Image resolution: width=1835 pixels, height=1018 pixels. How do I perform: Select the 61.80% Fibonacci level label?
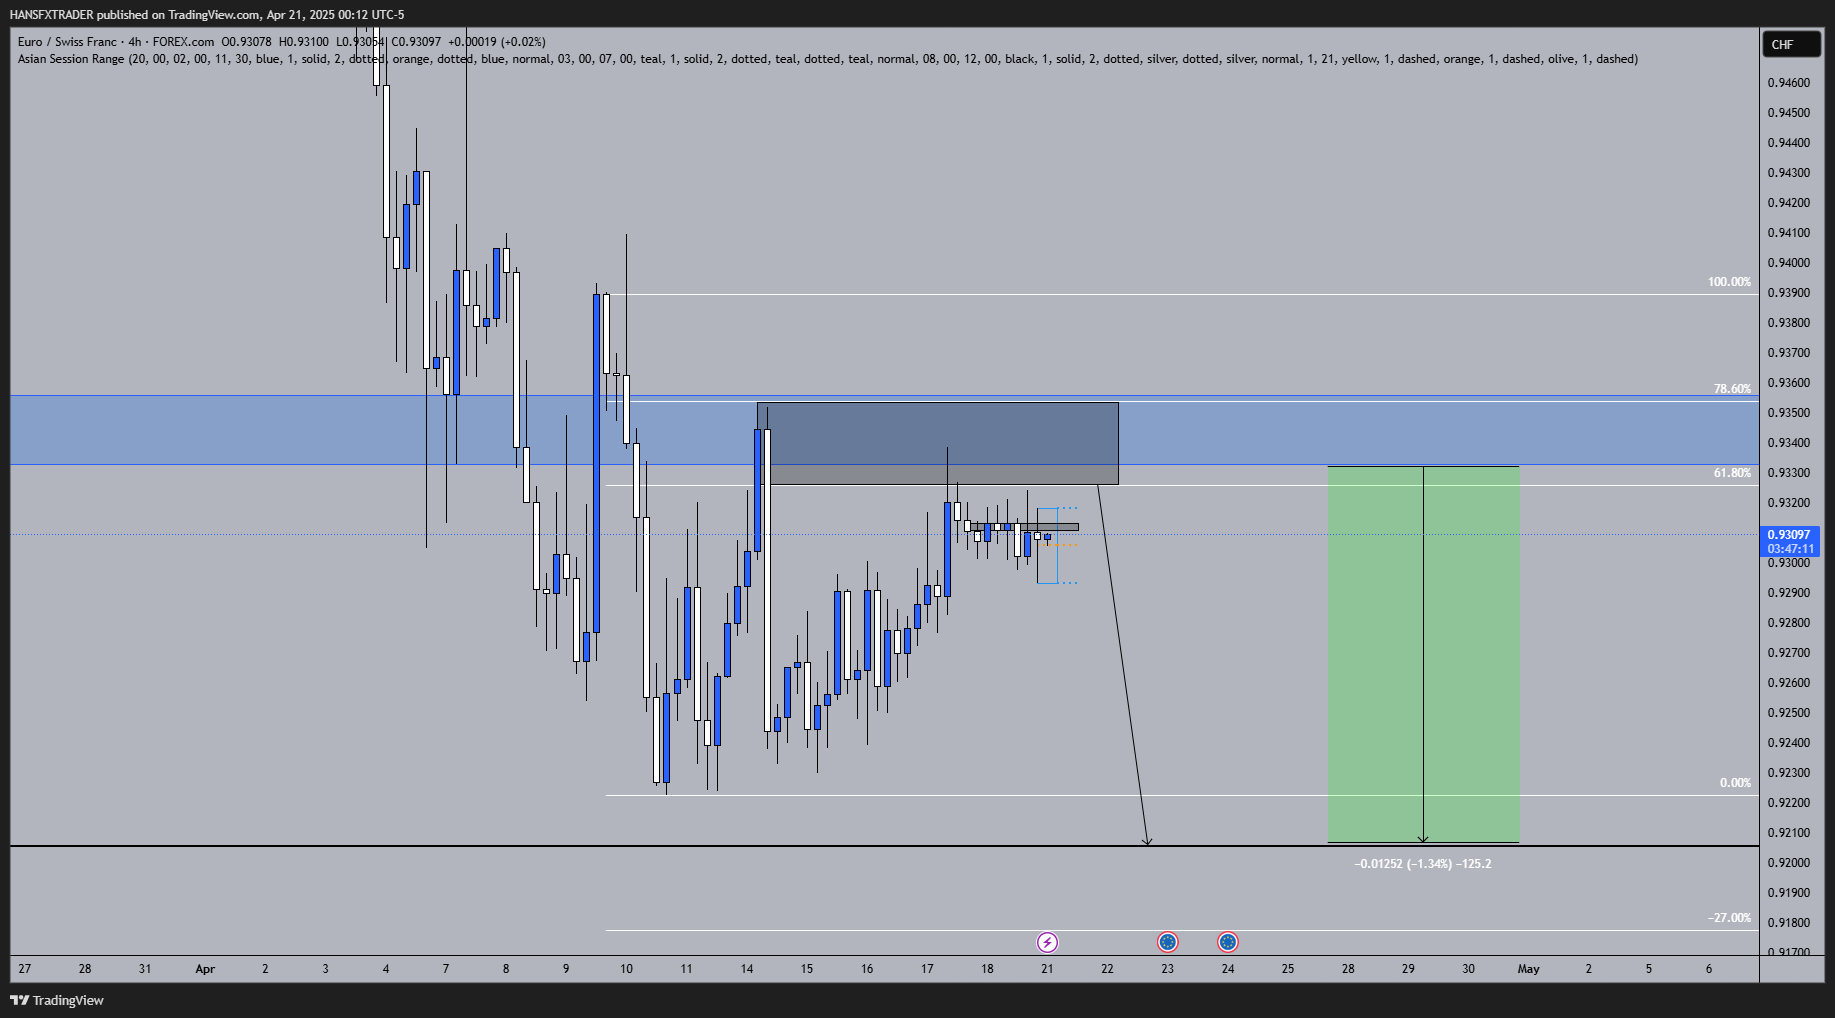pyautogui.click(x=1732, y=473)
